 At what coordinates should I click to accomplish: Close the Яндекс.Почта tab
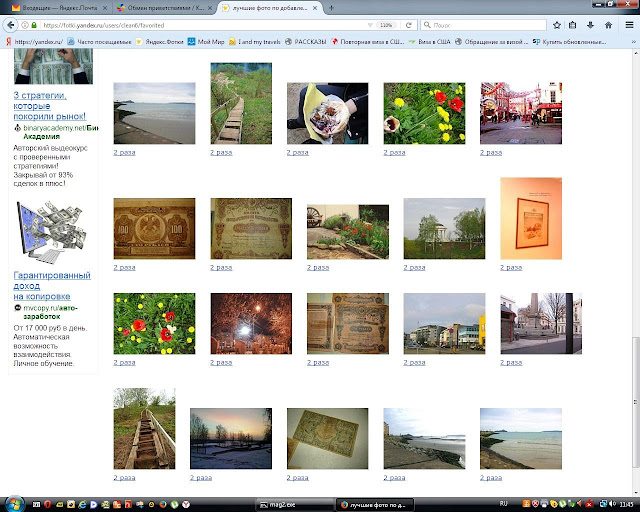point(105,8)
